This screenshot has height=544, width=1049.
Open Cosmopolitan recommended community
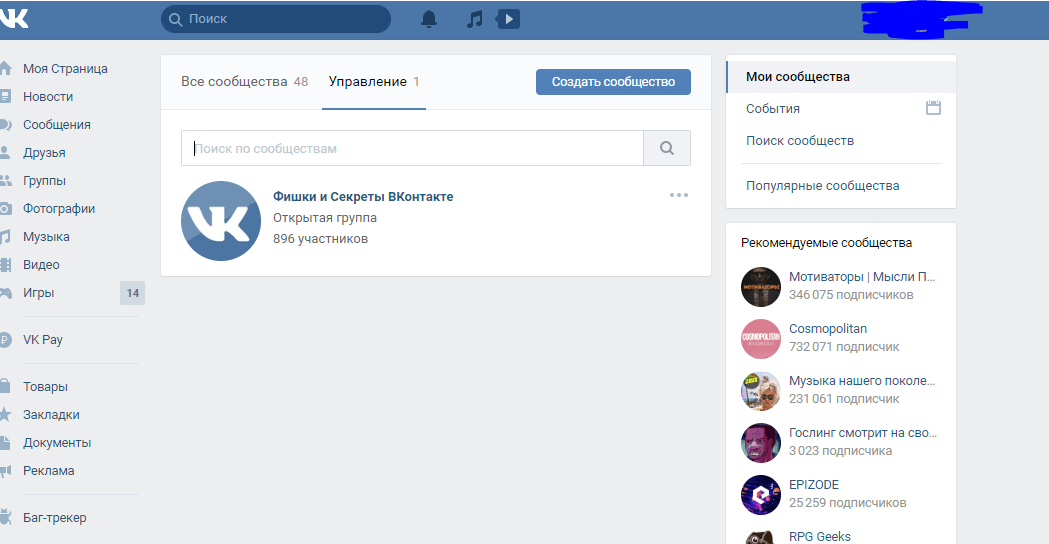pyautogui.click(x=828, y=329)
